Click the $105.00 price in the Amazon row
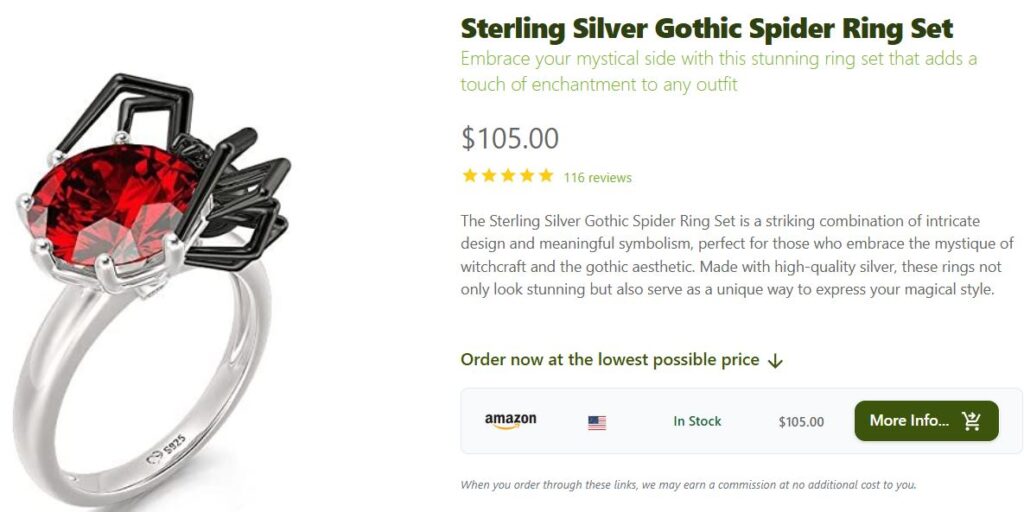The width and height of the screenshot is (1024, 512). coord(801,421)
